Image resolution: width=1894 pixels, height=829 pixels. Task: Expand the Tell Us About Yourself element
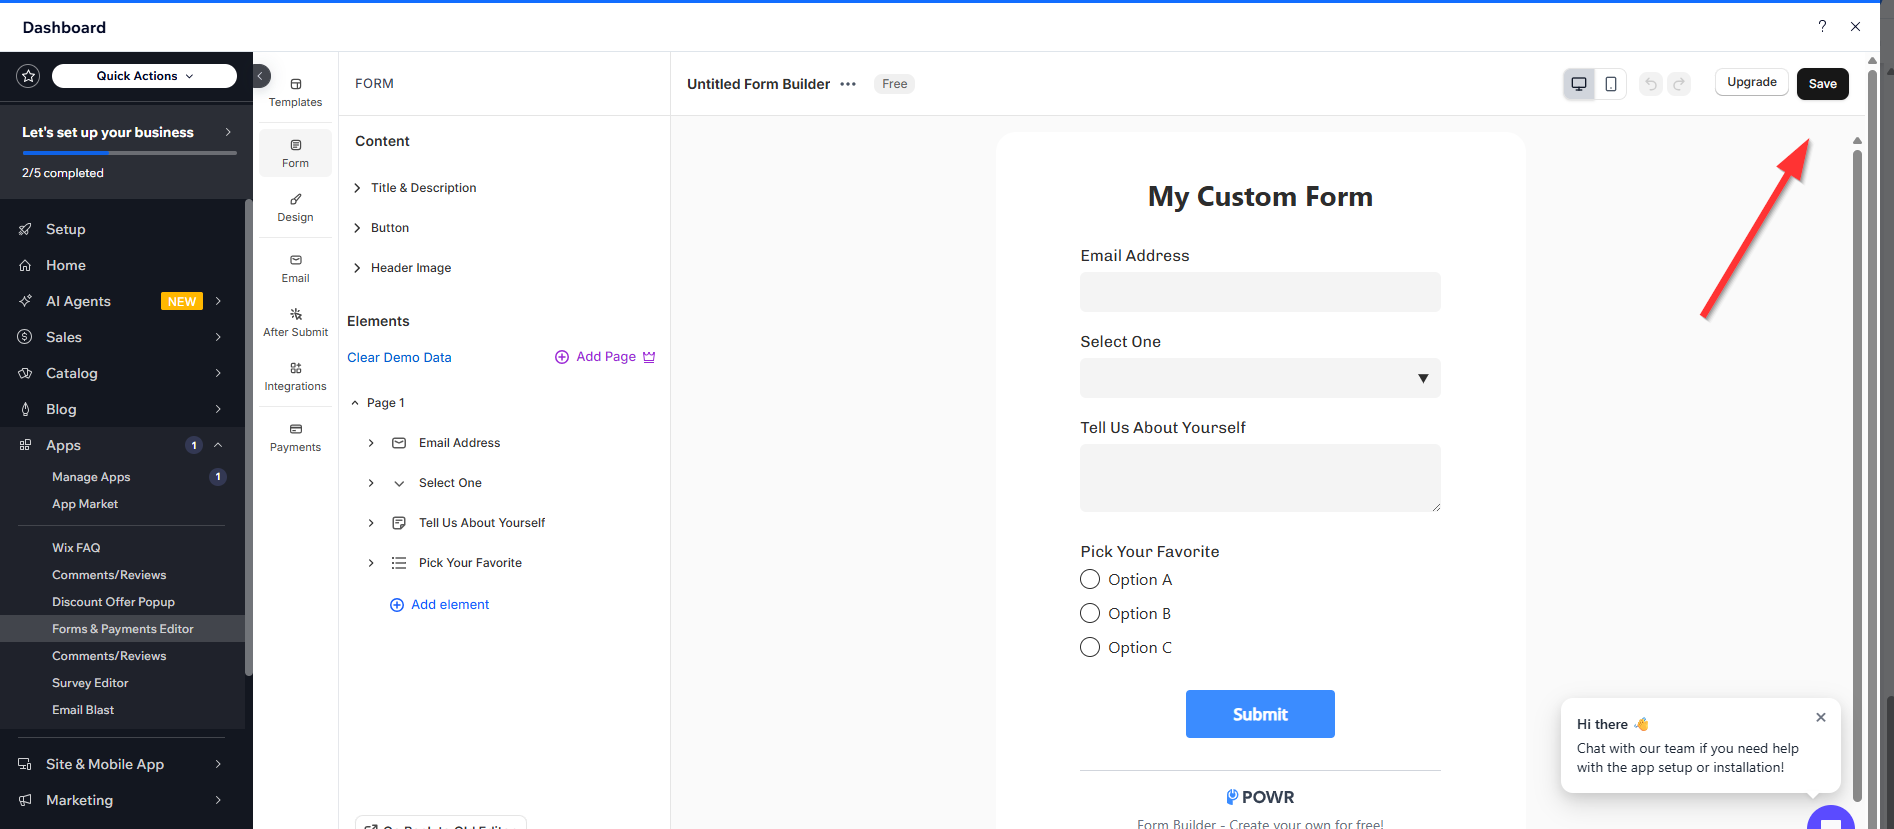371,523
